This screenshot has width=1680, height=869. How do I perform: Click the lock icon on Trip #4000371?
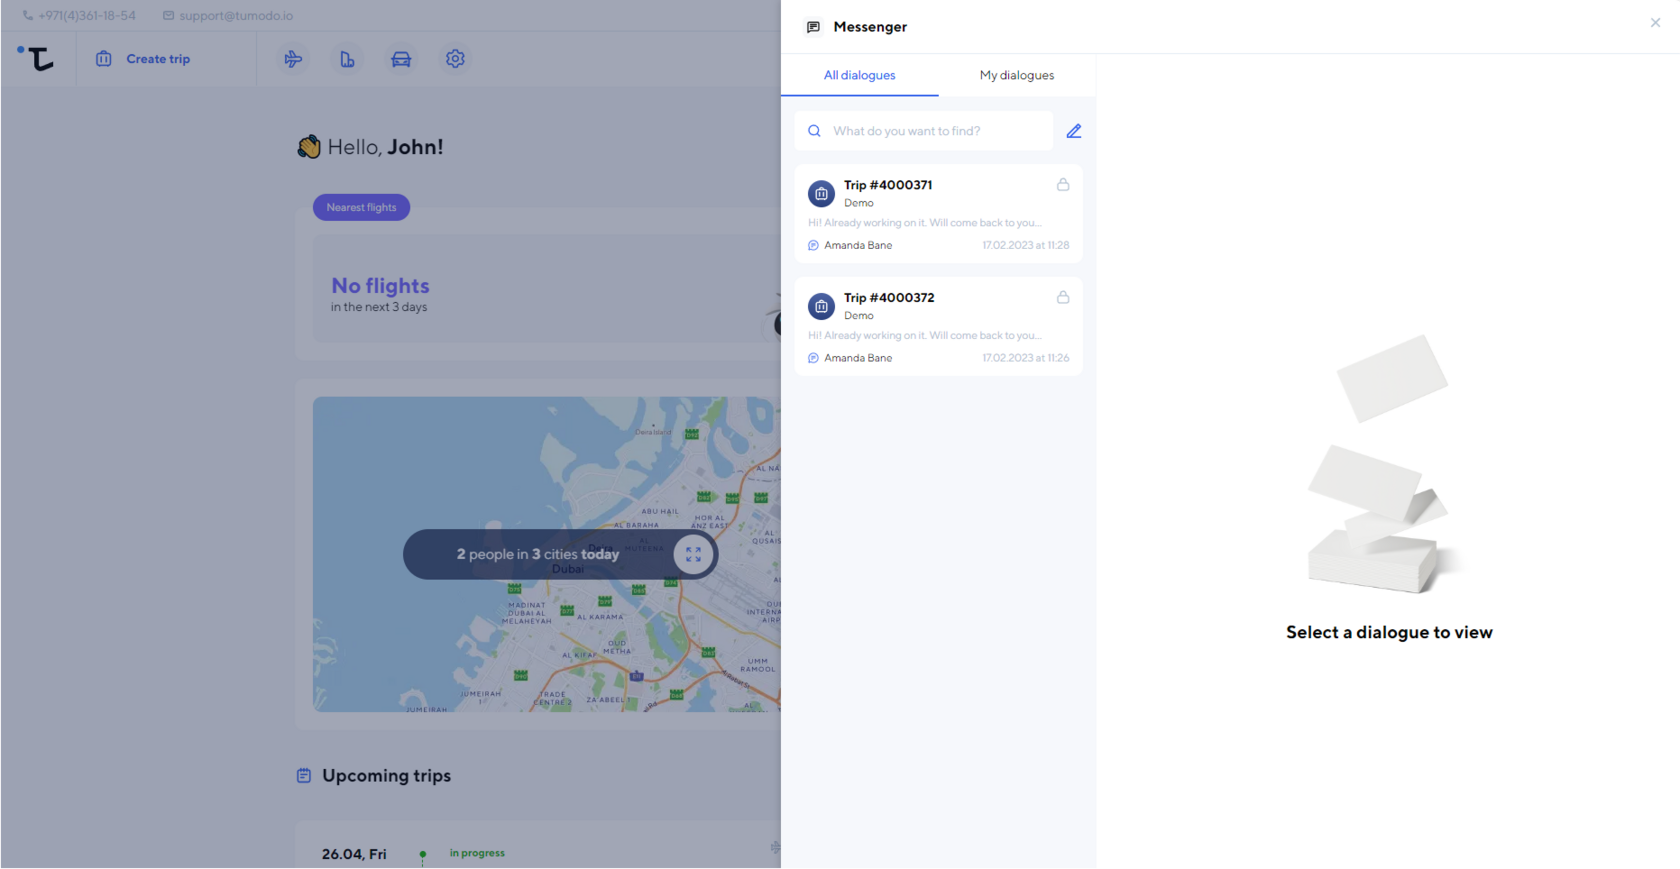pyautogui.click(x=1063, y=185)
